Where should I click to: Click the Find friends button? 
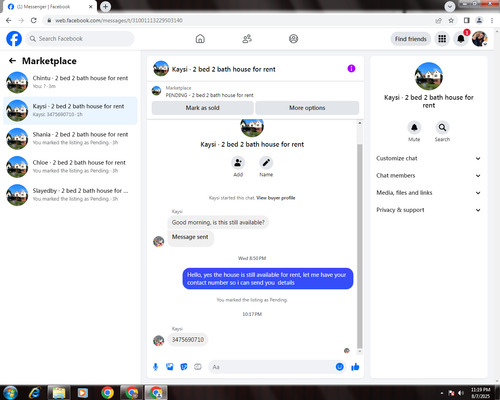pos(411,39)
